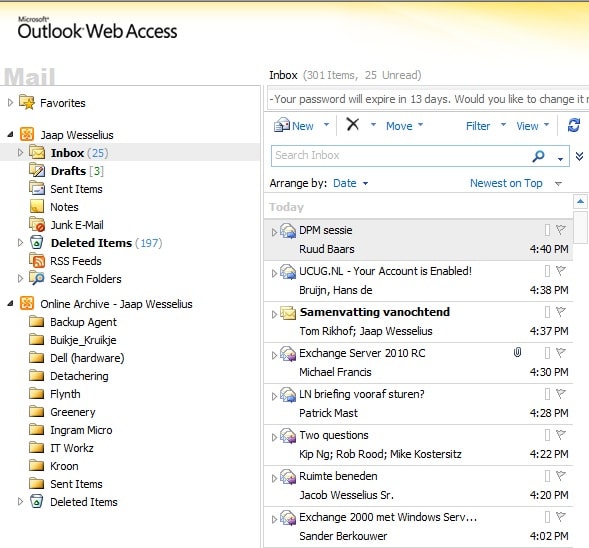589x548 pixels.
Task: Toggle the category box on Two questions message
Action: pyautogui.click(x=547, y=435)
